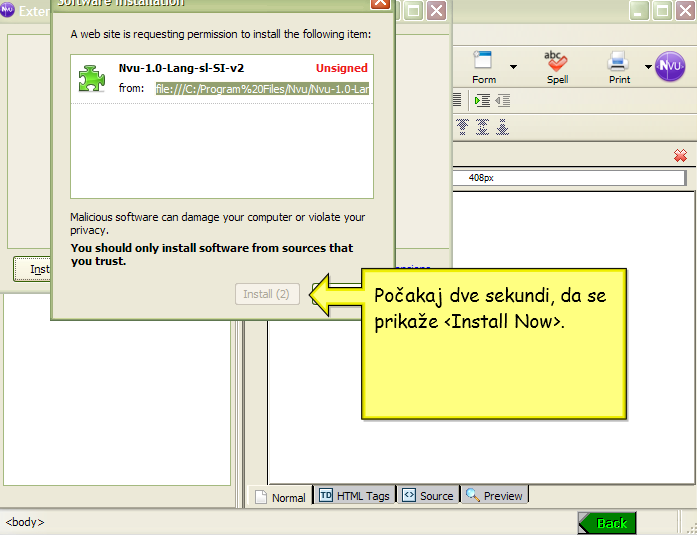Viewport: 697px width, 535px height.
Task: Open the Preview tab
Action: pyautogui.click(x=494, y=495)
